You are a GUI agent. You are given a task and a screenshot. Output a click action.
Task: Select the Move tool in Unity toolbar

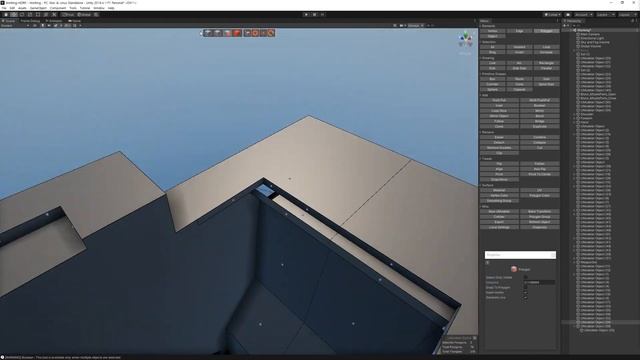14,15
